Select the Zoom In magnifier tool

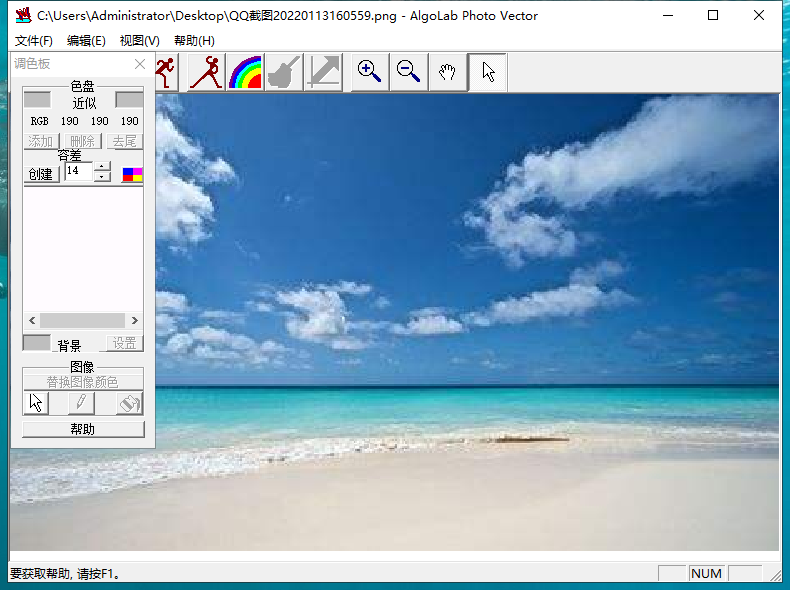(369, 72)
